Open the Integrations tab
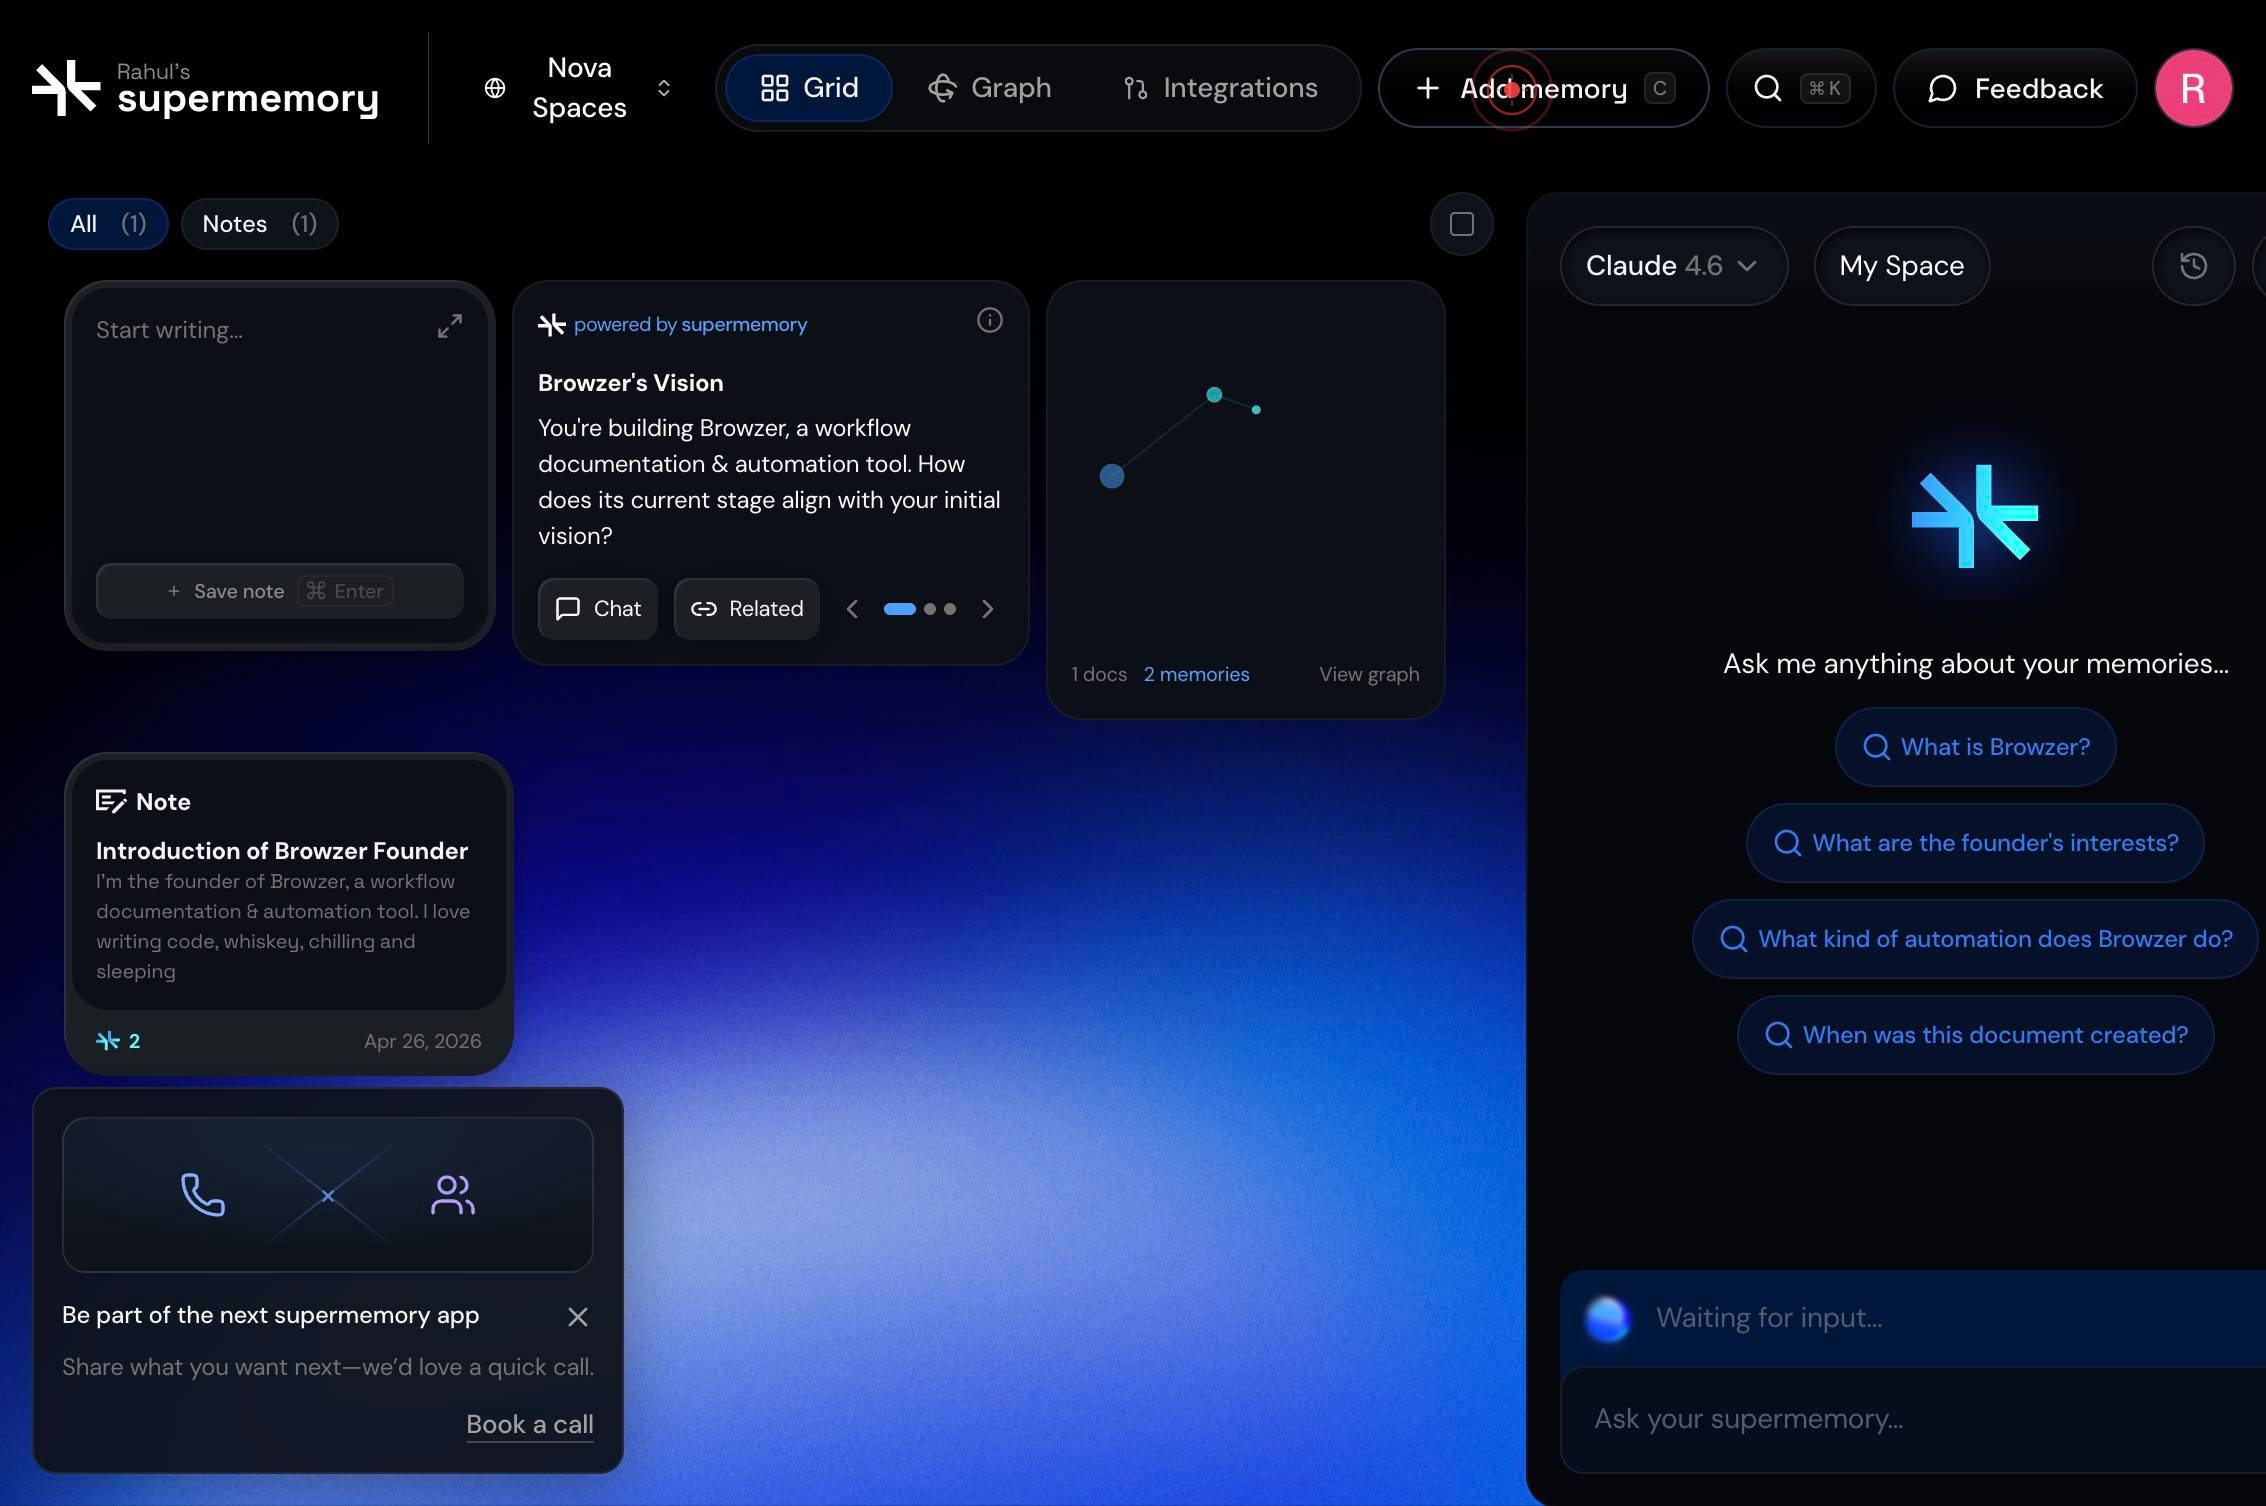This screenshot has height=1506, width=2266. [1220, 88]
